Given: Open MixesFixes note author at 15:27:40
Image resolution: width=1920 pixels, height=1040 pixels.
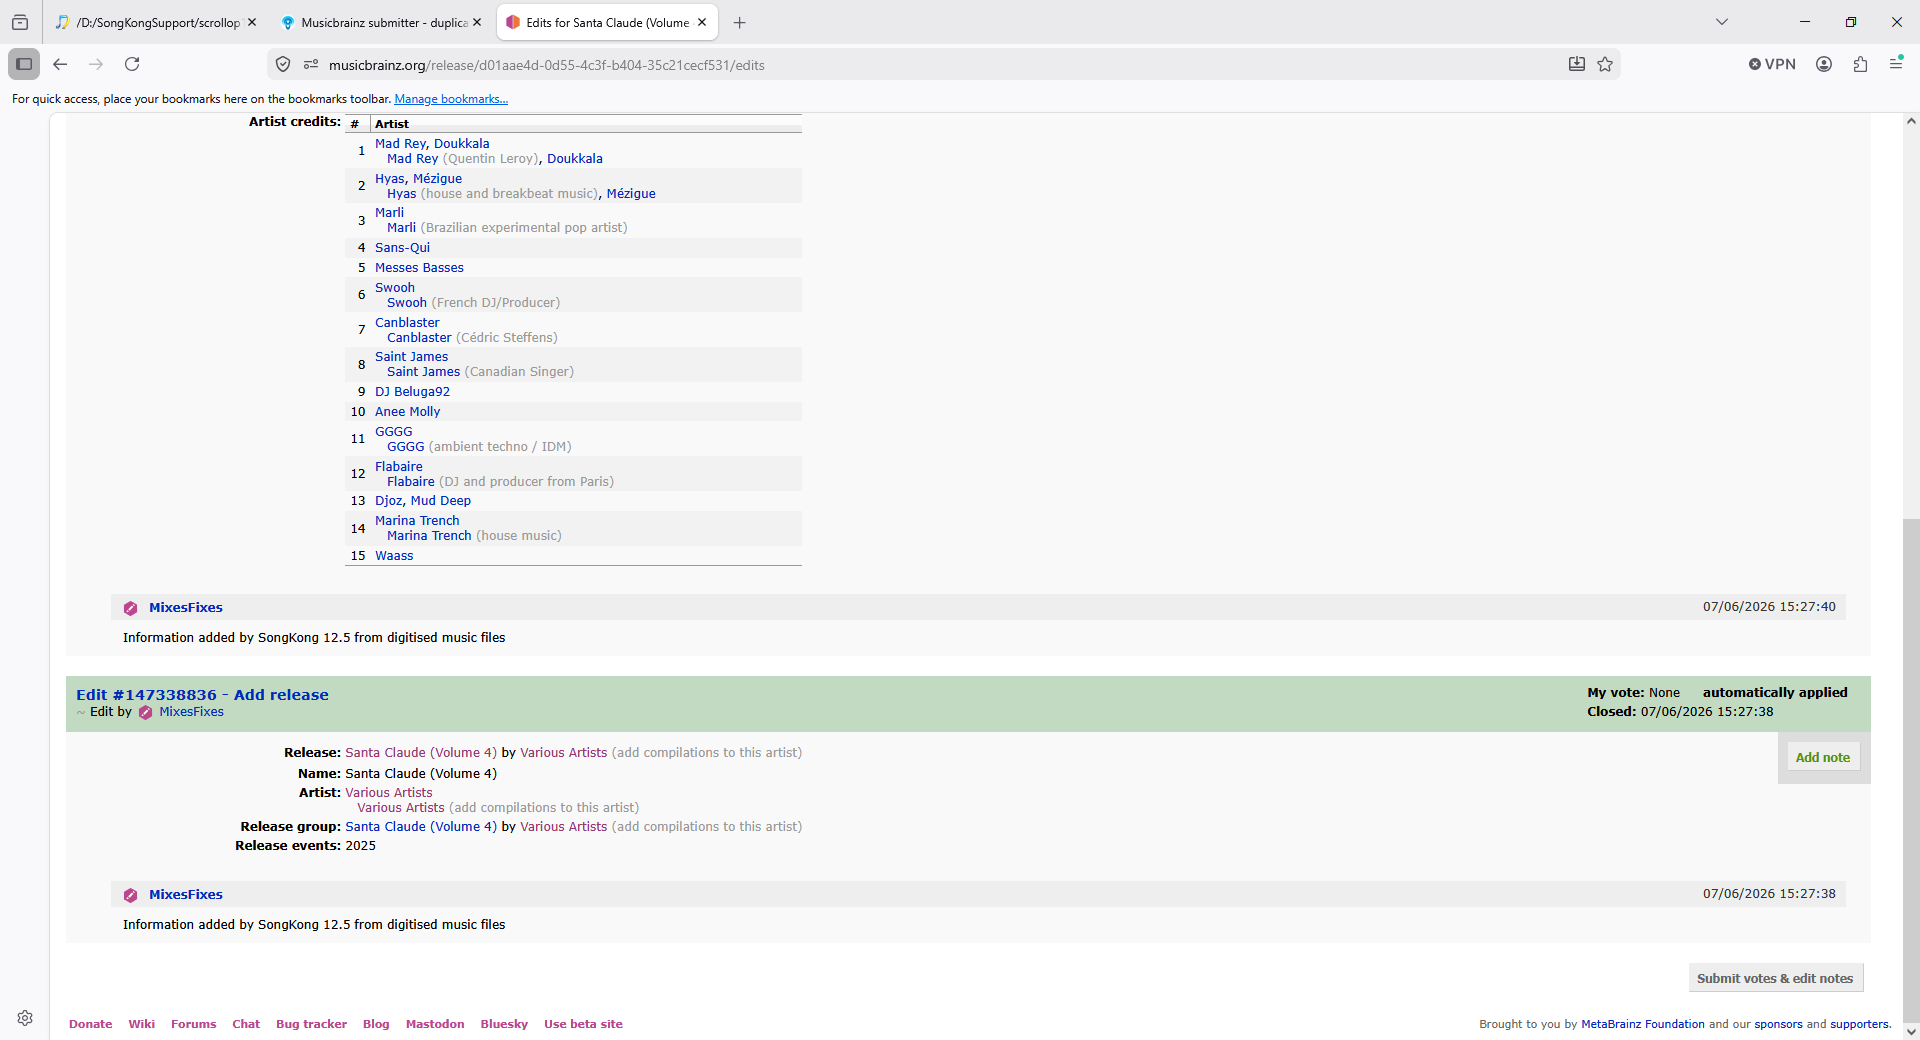Looking at the screenshot, I should 185,608.
